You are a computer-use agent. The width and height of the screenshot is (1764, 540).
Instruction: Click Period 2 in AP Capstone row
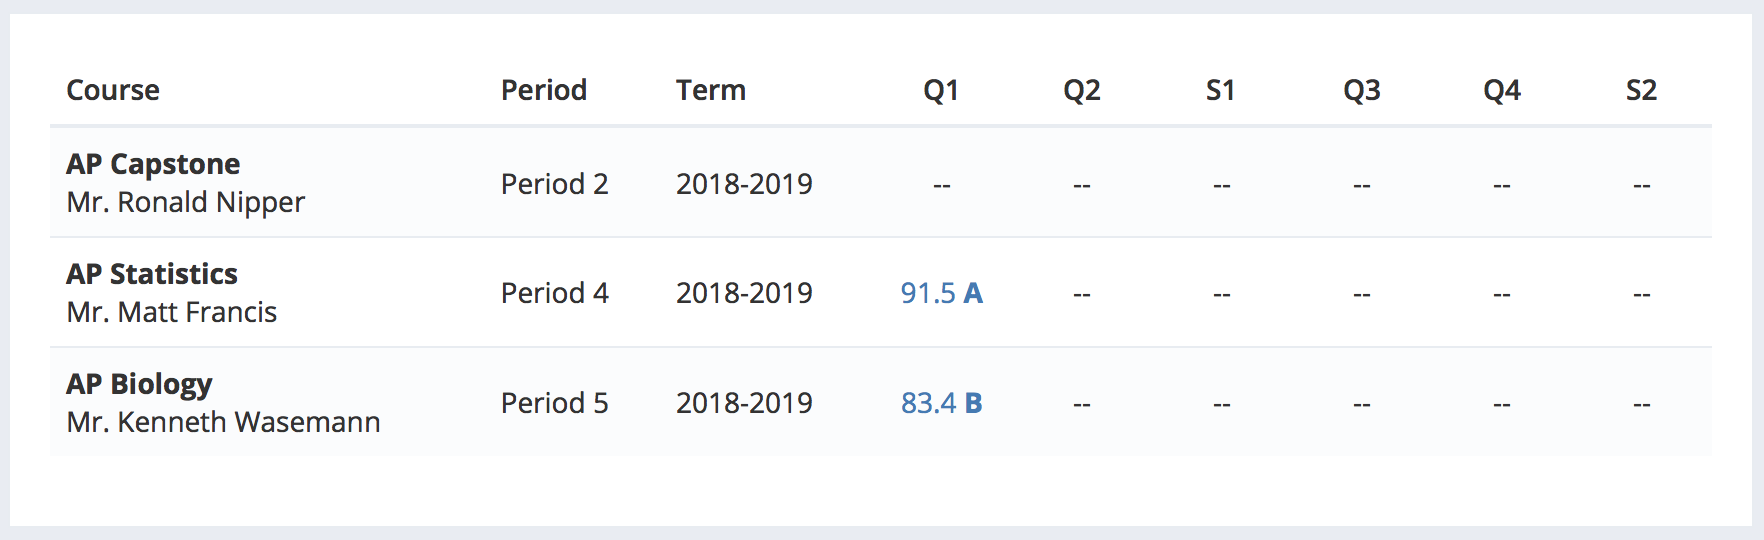click(x=555, y=184)
